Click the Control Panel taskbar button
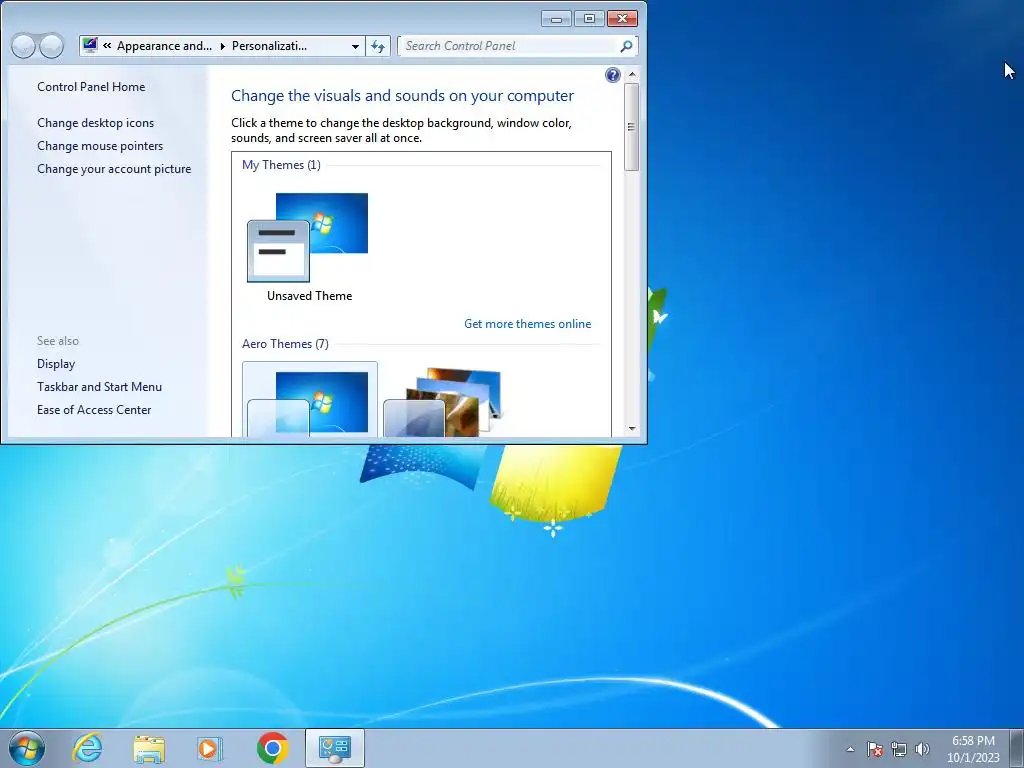 pyautogui.click(x=334, y=748)
